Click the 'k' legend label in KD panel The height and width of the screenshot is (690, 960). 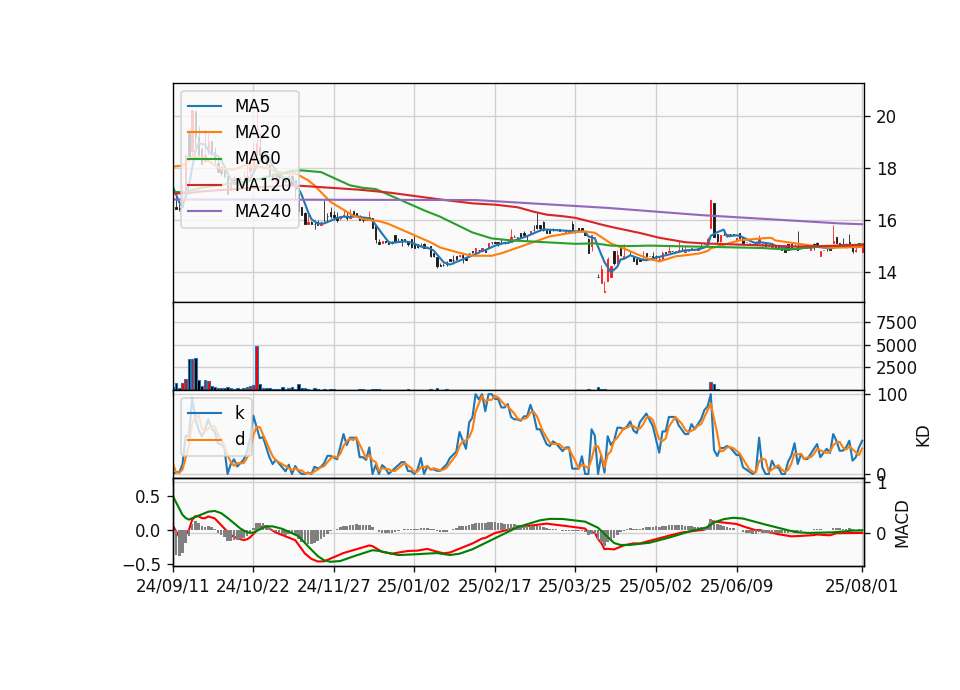[239, 413]
